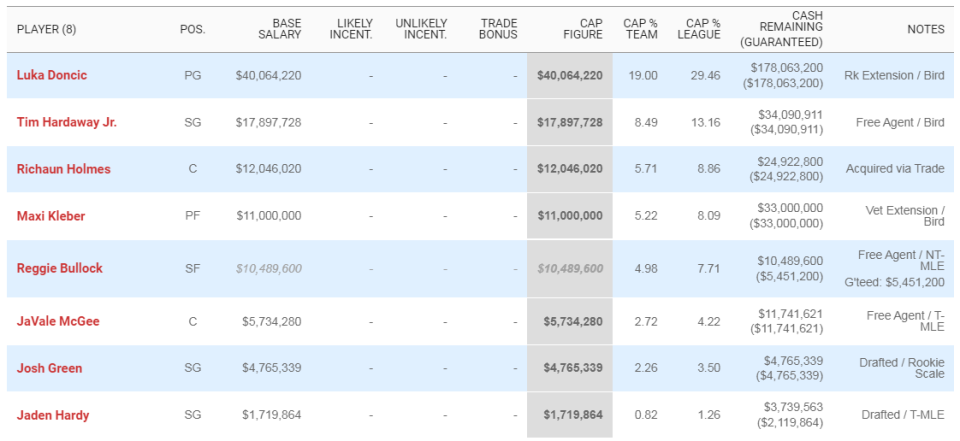
Task: Sort by Cash Remaining (Guaranteed) header
Action: (781, 28)
